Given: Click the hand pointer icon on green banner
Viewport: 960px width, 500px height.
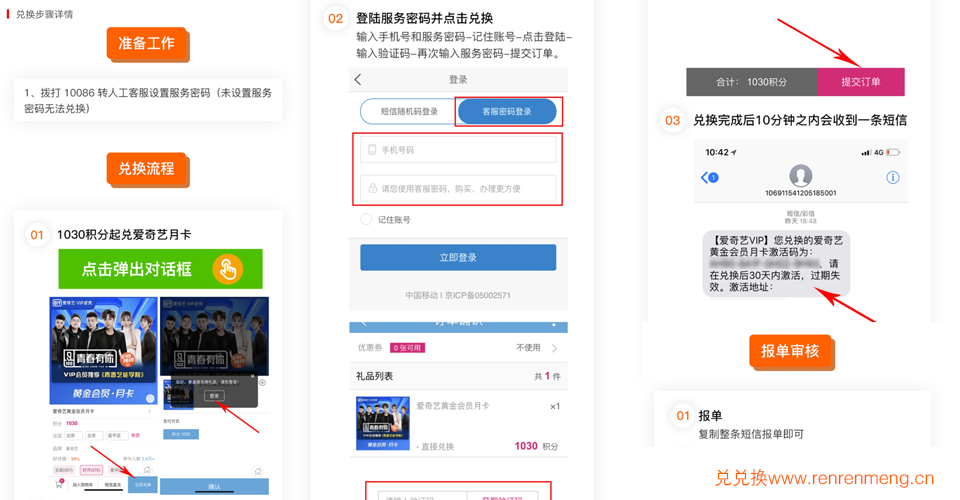Looking at the screenshot, I should [x=228, y=269].
